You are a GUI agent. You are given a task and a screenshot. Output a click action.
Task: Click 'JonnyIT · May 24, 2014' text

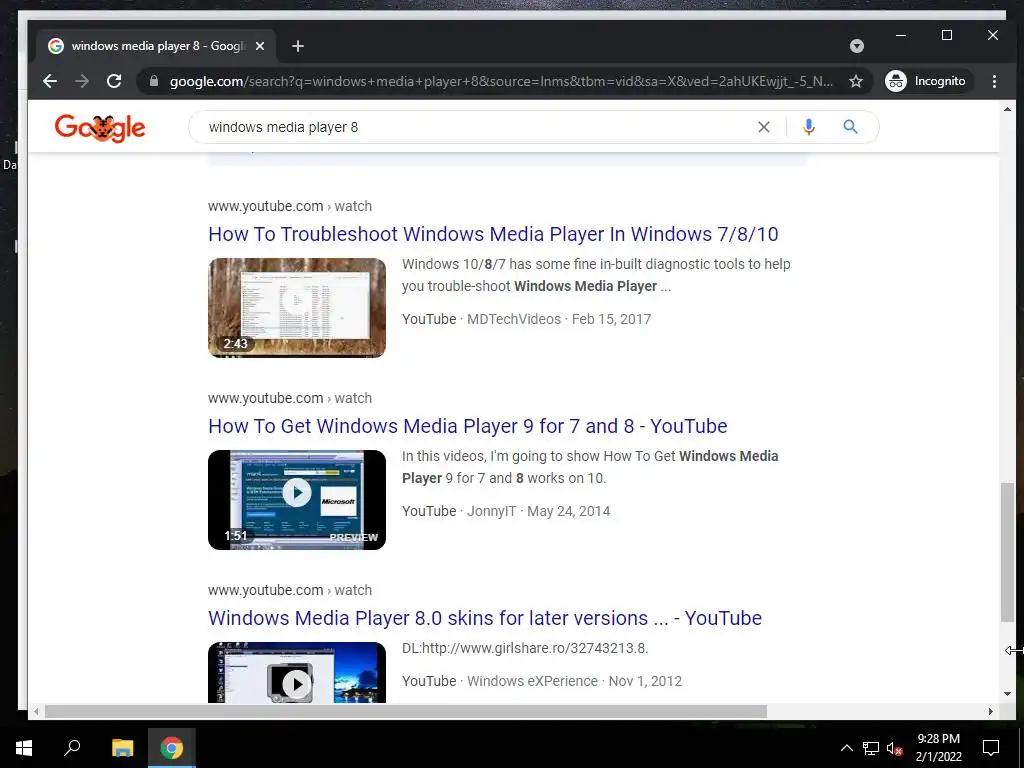(x=539, y=511)
